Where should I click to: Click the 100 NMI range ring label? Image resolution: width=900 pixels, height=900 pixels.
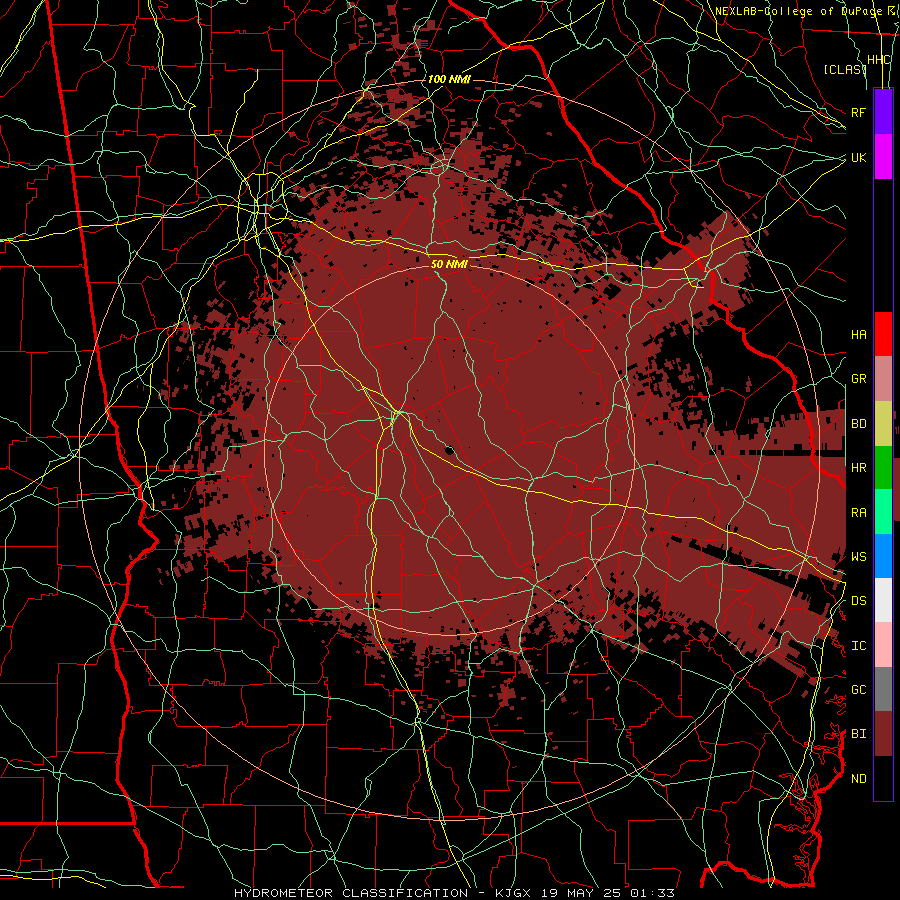pyautogui.click(x=449, y=79)
